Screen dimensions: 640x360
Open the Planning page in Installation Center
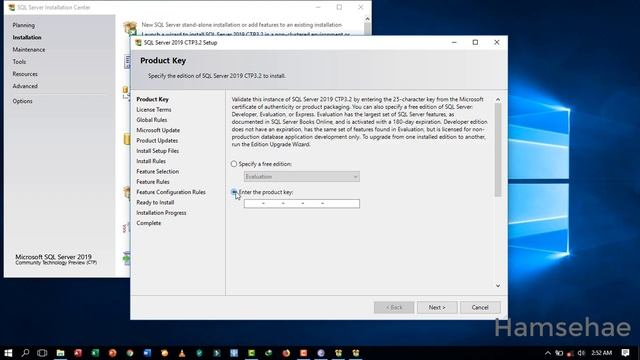click(x=24, y=25)
